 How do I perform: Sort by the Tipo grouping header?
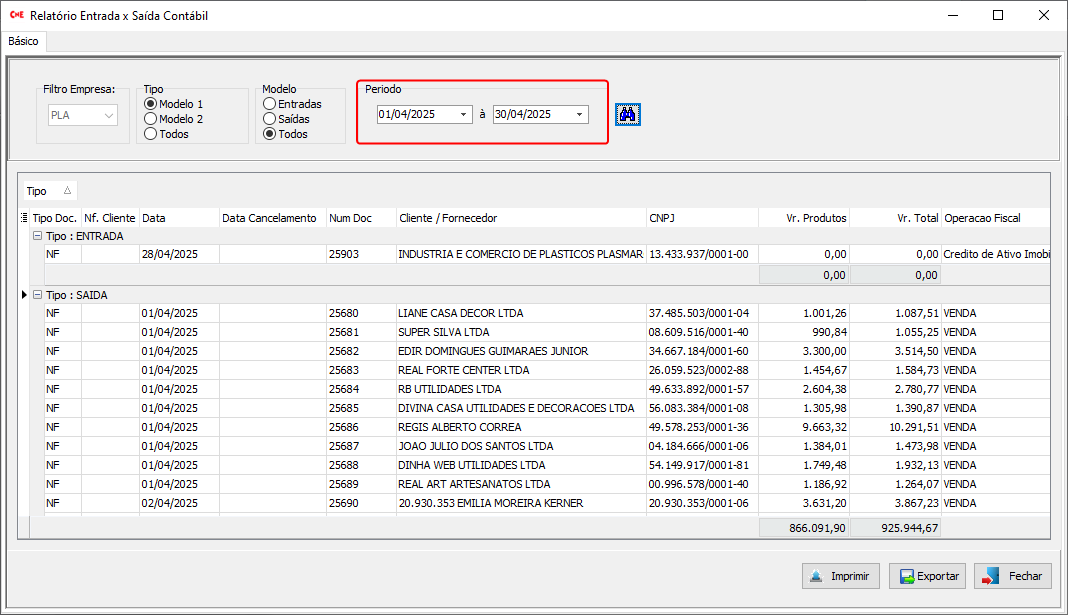pyautogui.click(x=48, y=191)
